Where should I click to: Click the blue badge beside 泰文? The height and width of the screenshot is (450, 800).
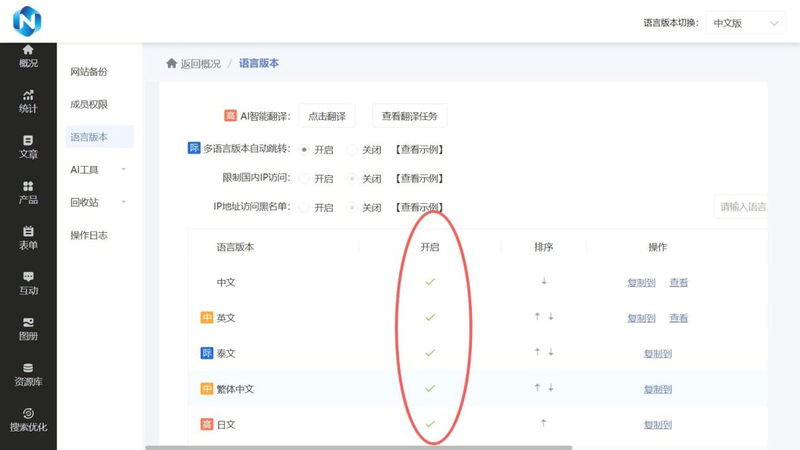[207, 353]
